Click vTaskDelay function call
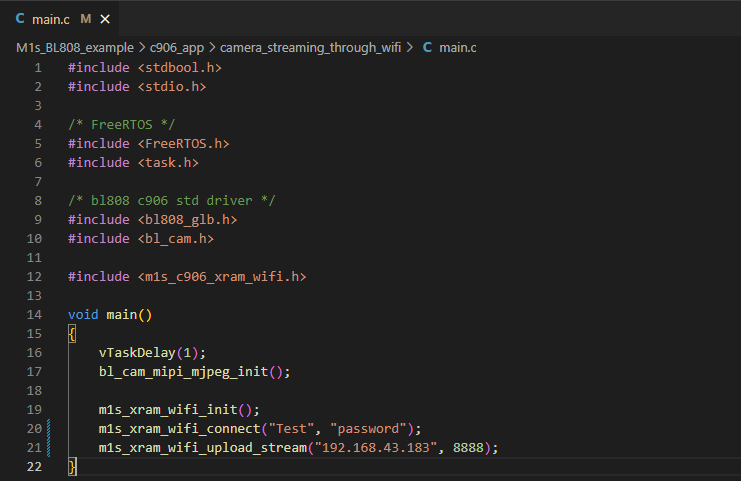 point(137,353)
